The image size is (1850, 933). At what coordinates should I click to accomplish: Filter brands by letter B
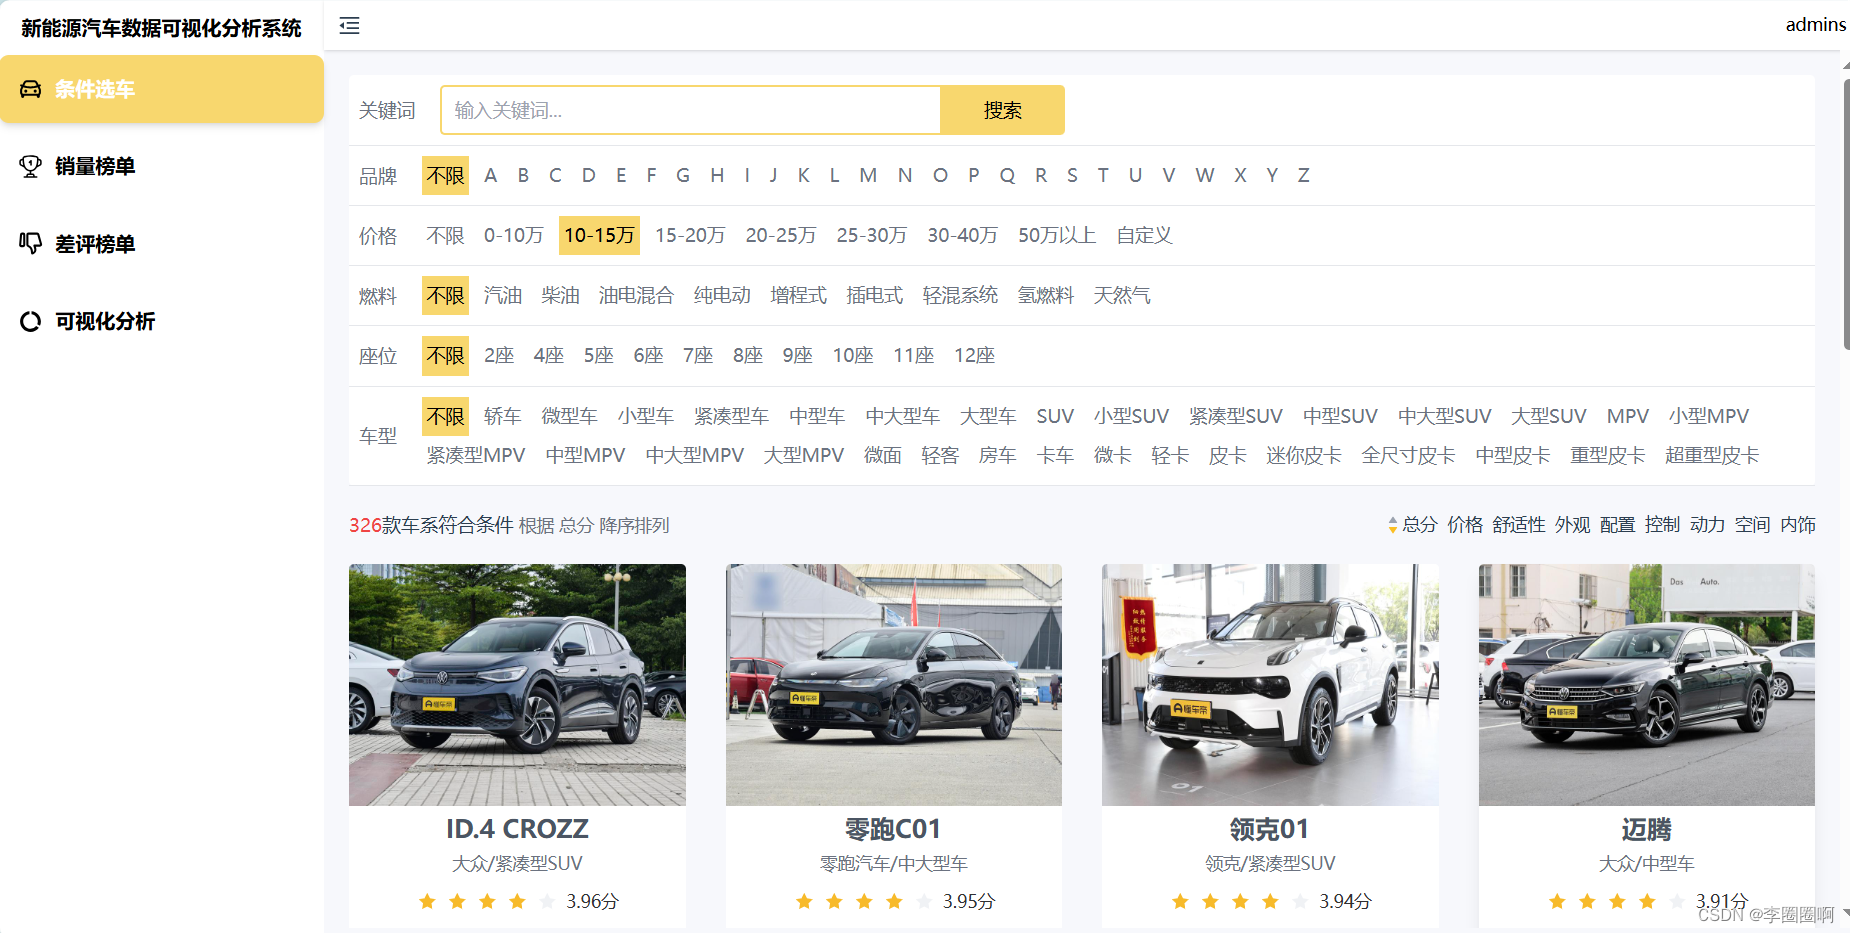523,176
